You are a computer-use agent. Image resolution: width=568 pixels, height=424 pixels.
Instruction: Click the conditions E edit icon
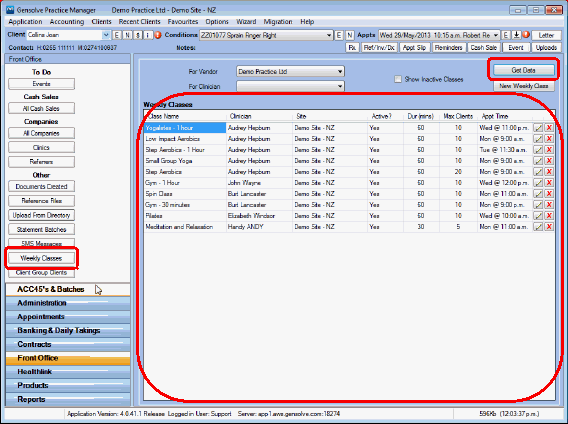339,35
